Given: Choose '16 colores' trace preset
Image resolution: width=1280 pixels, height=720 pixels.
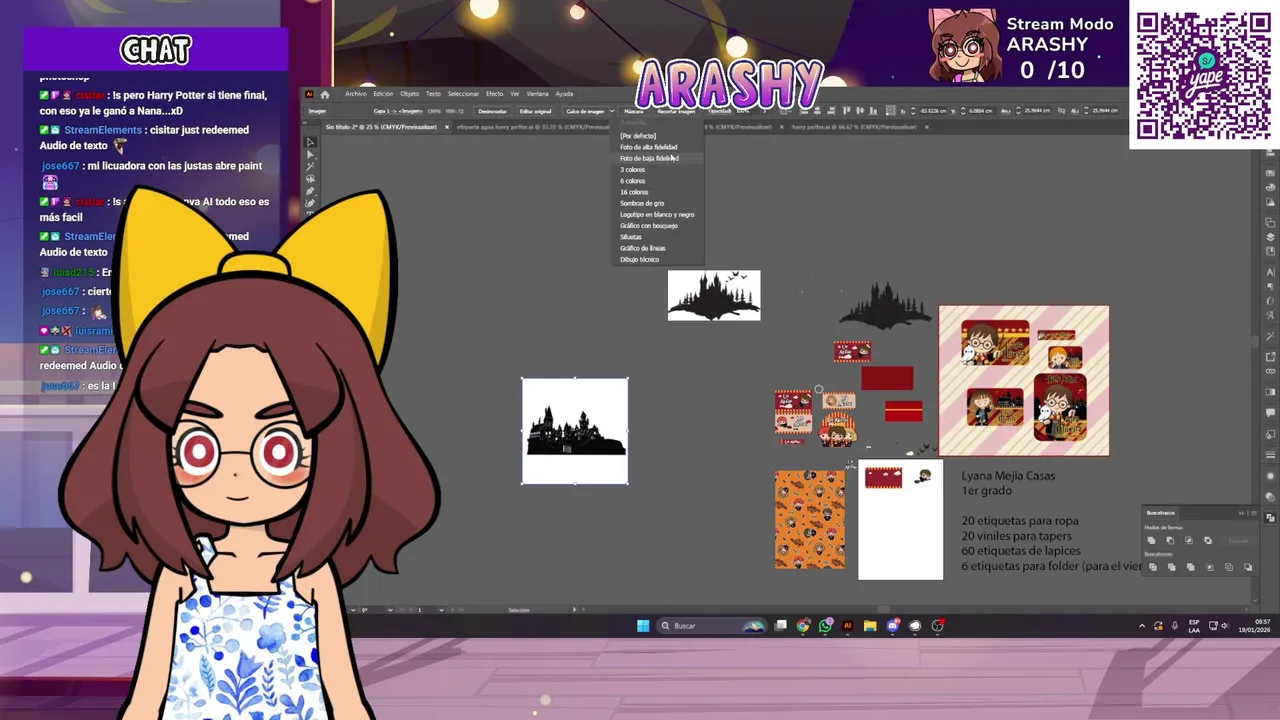Looking at the screenshot, I should [x=634, y=192].
